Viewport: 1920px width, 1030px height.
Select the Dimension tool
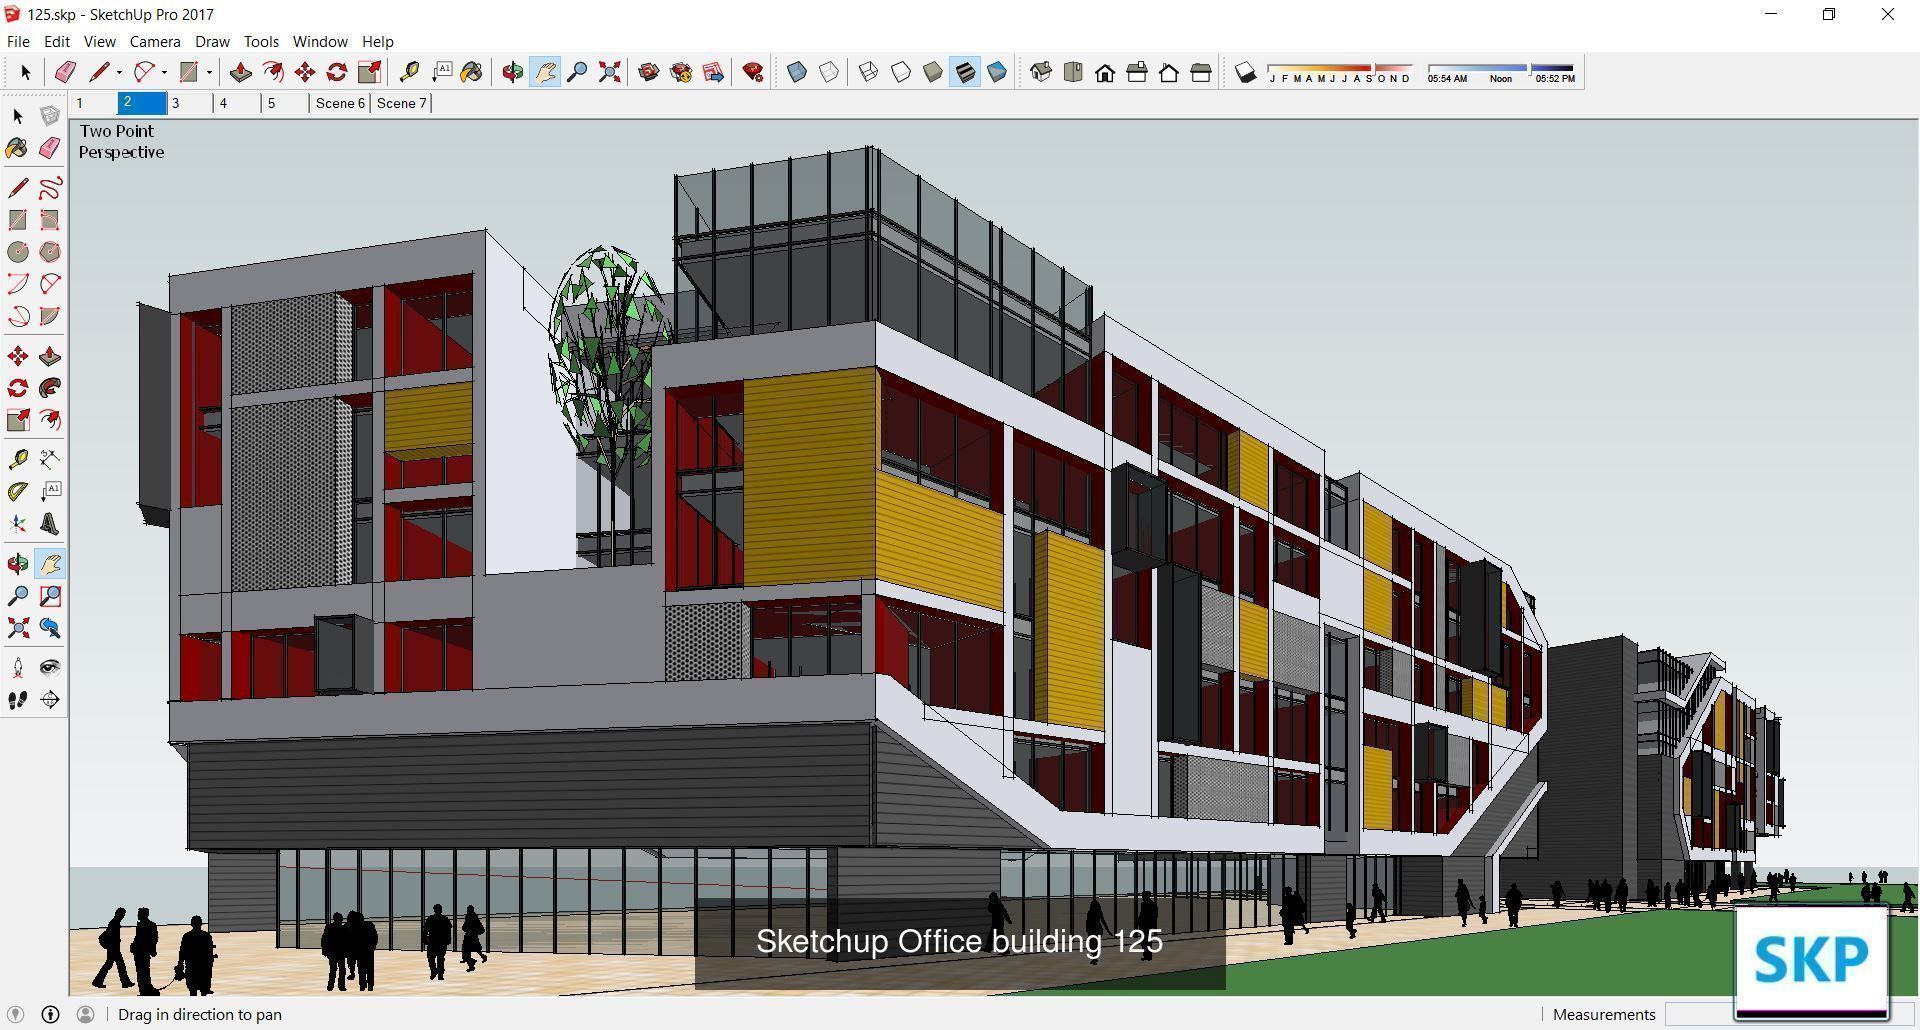(x=50, y=459)
